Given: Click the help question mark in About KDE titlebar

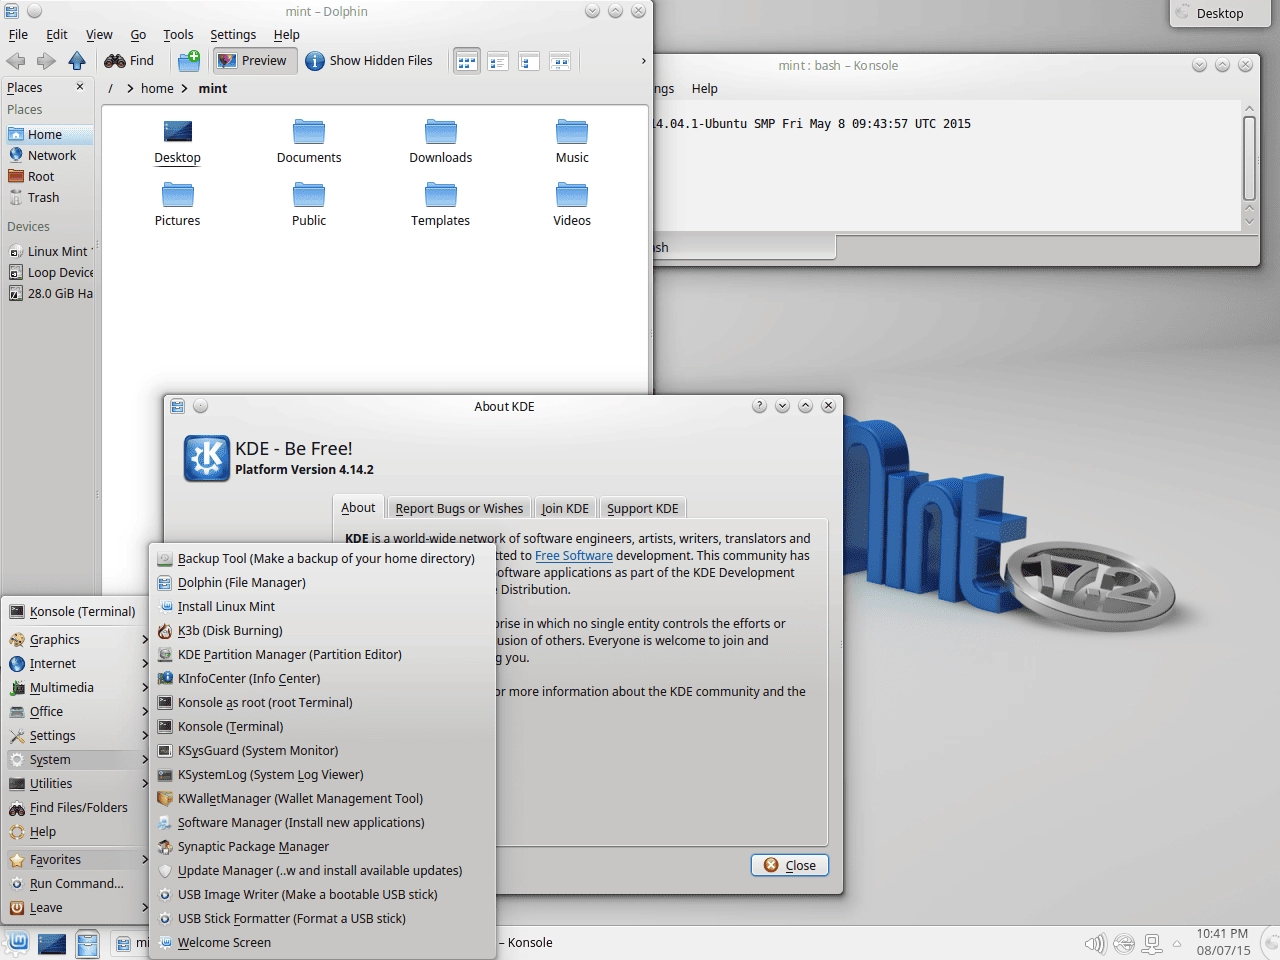Looking at the screenshot, I should point(759,406).
